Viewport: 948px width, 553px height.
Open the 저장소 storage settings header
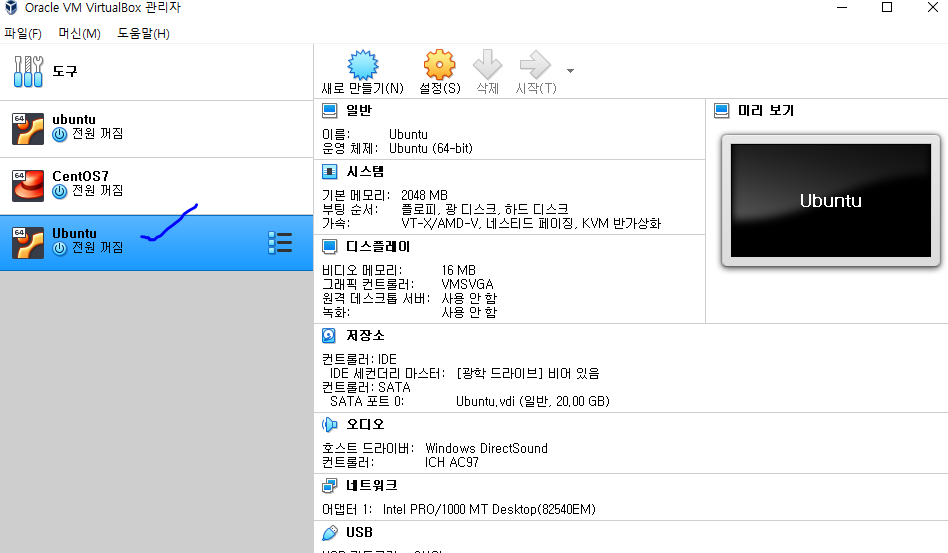pyautogui.click(x=365, y=335)
